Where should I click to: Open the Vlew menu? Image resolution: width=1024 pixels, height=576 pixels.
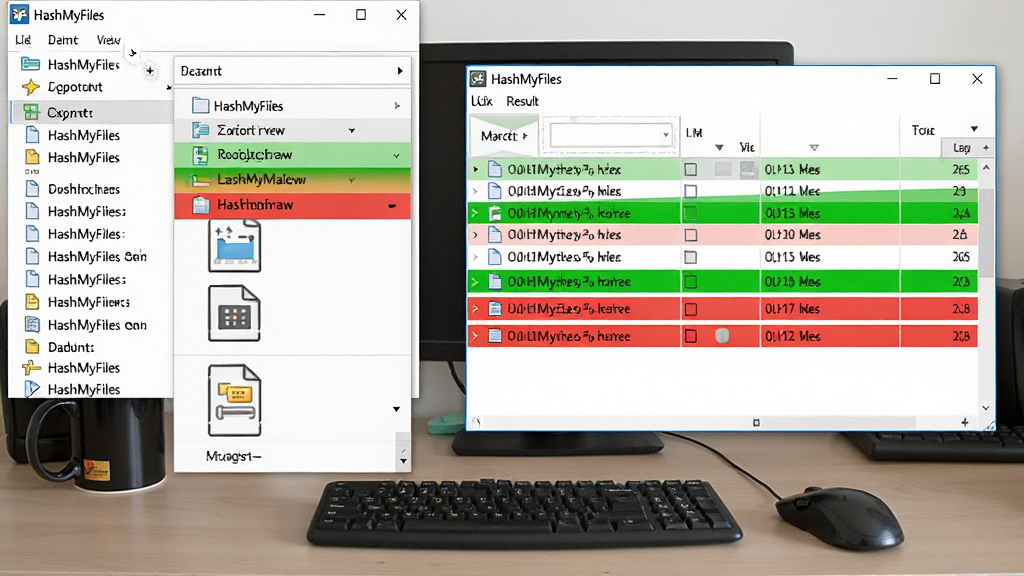[x=108, y=40]
